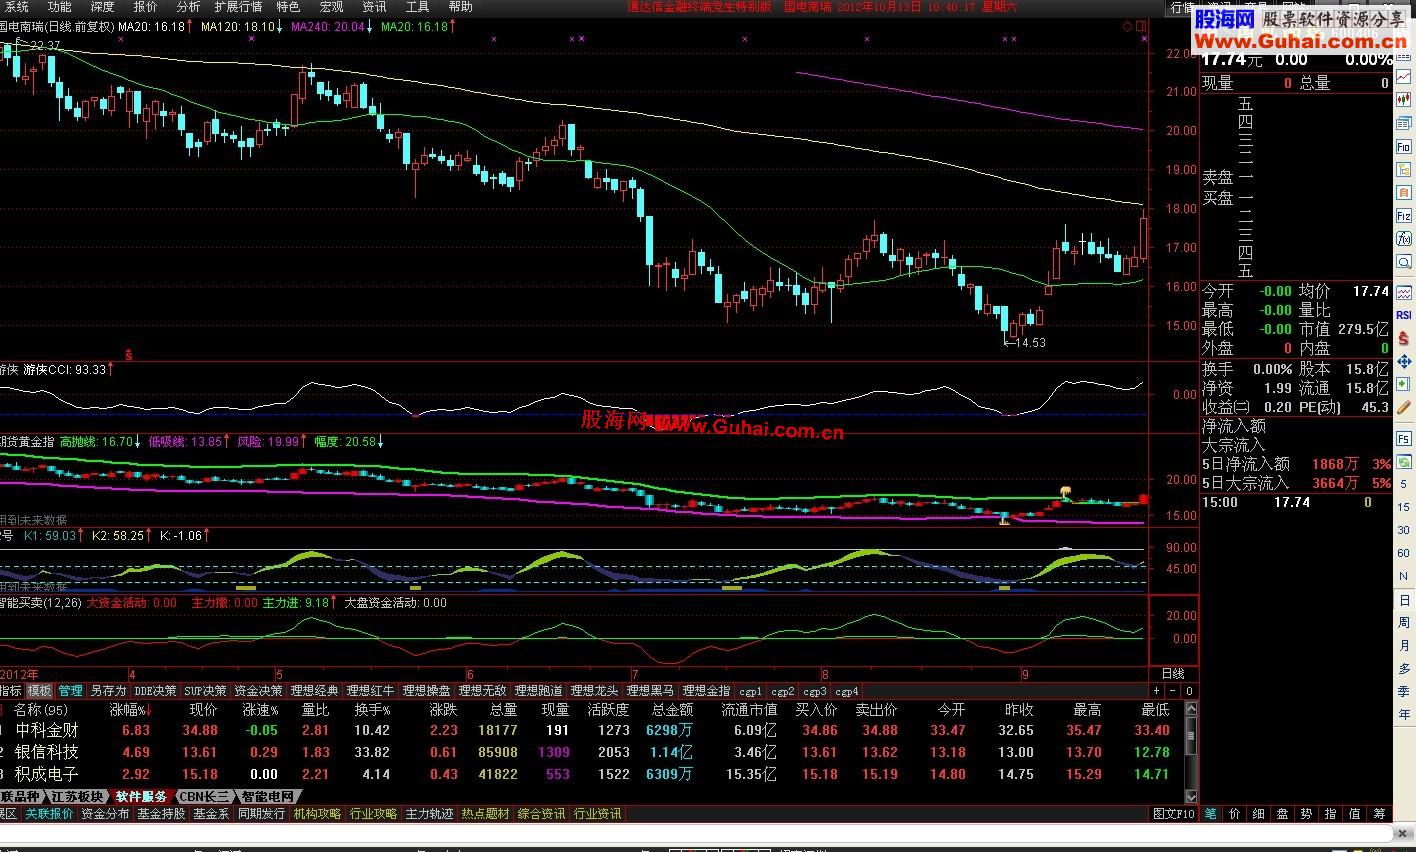Viewport: 1416px width, 852px height.
Task: Open the fx formula icon
Action: (1404, 238)
